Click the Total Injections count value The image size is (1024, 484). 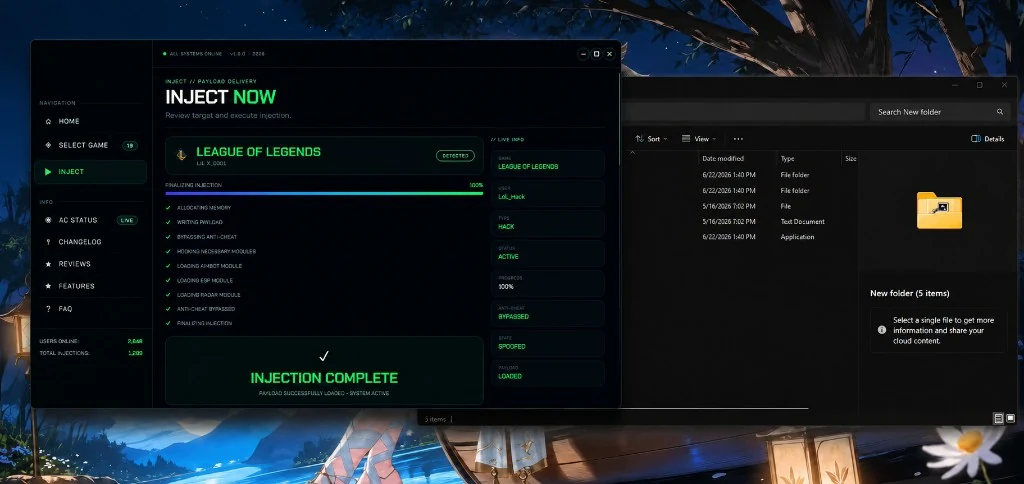click(135, 353)
